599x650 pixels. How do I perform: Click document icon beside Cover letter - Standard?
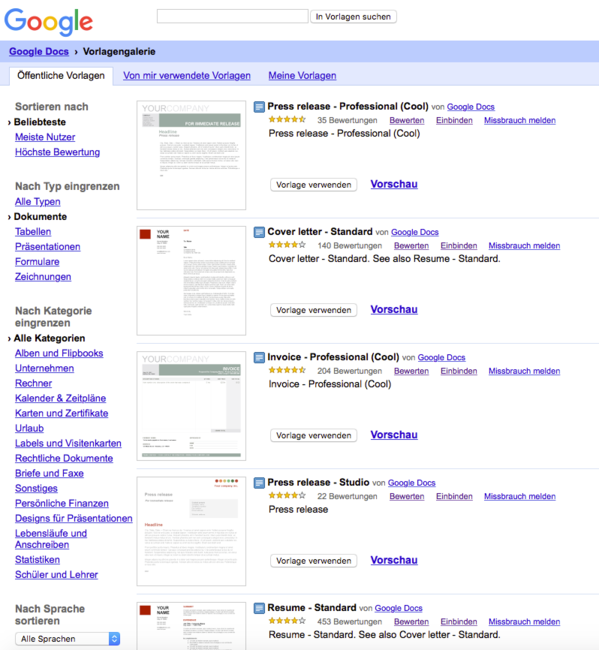[x=259, y=232]
